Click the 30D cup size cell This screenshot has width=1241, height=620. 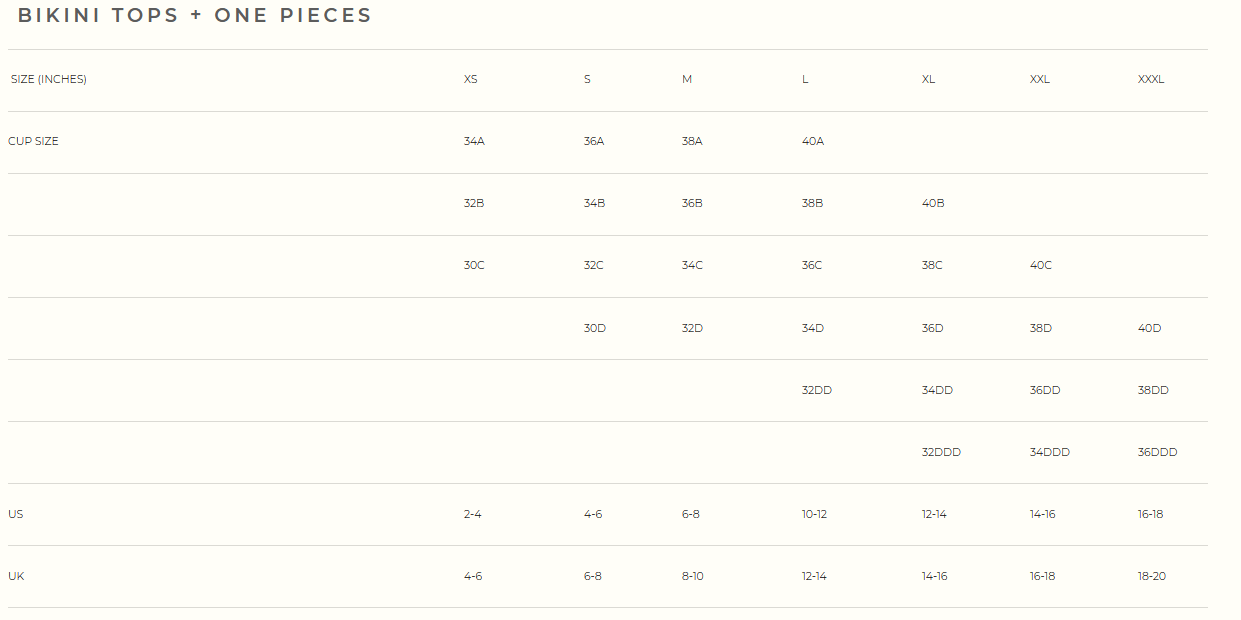point(595,329)
